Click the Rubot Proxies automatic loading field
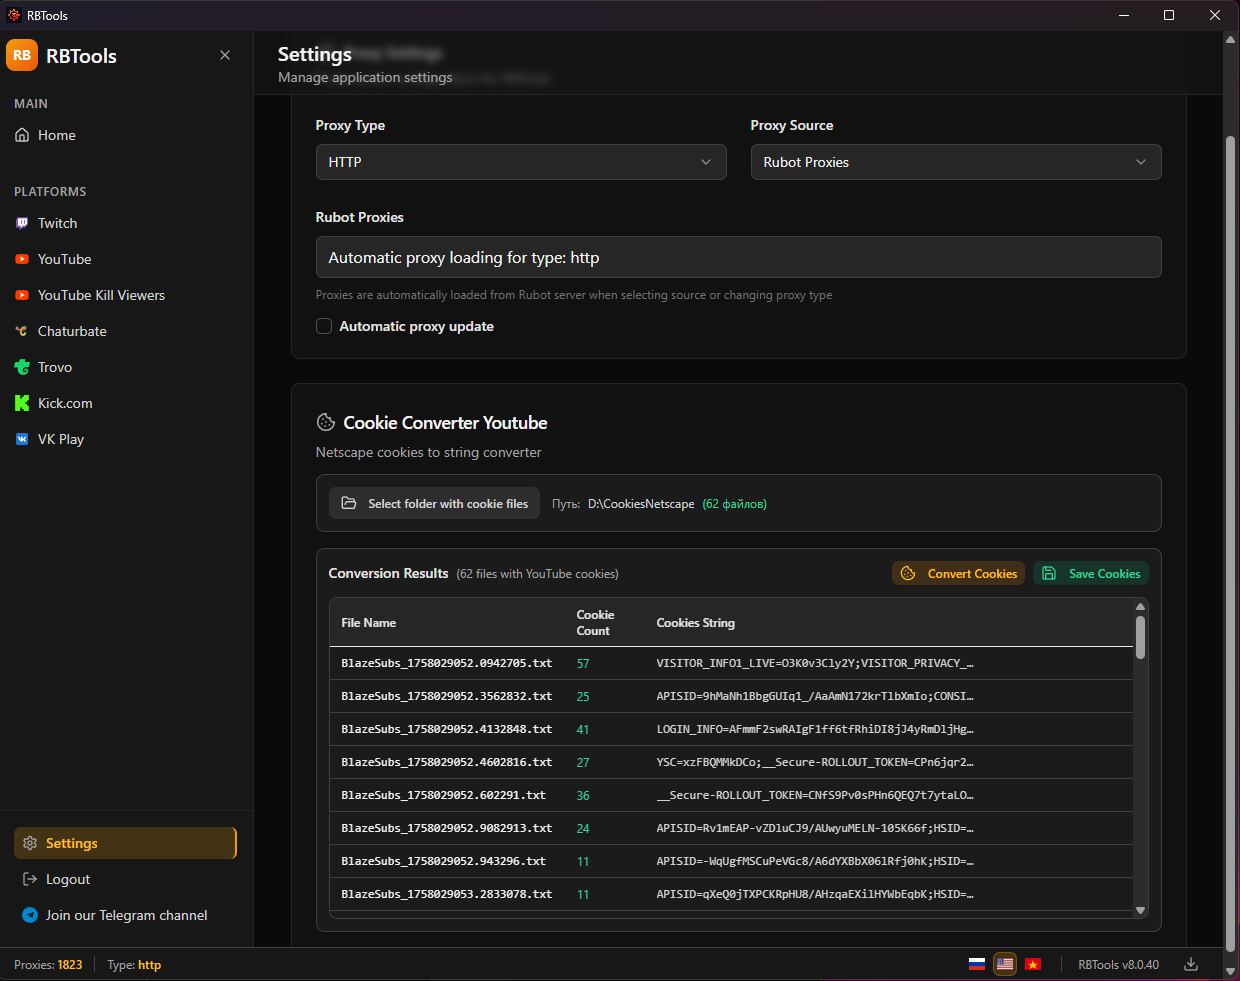The width and height of the screenshot is (1240, 981). pos(738,257)
